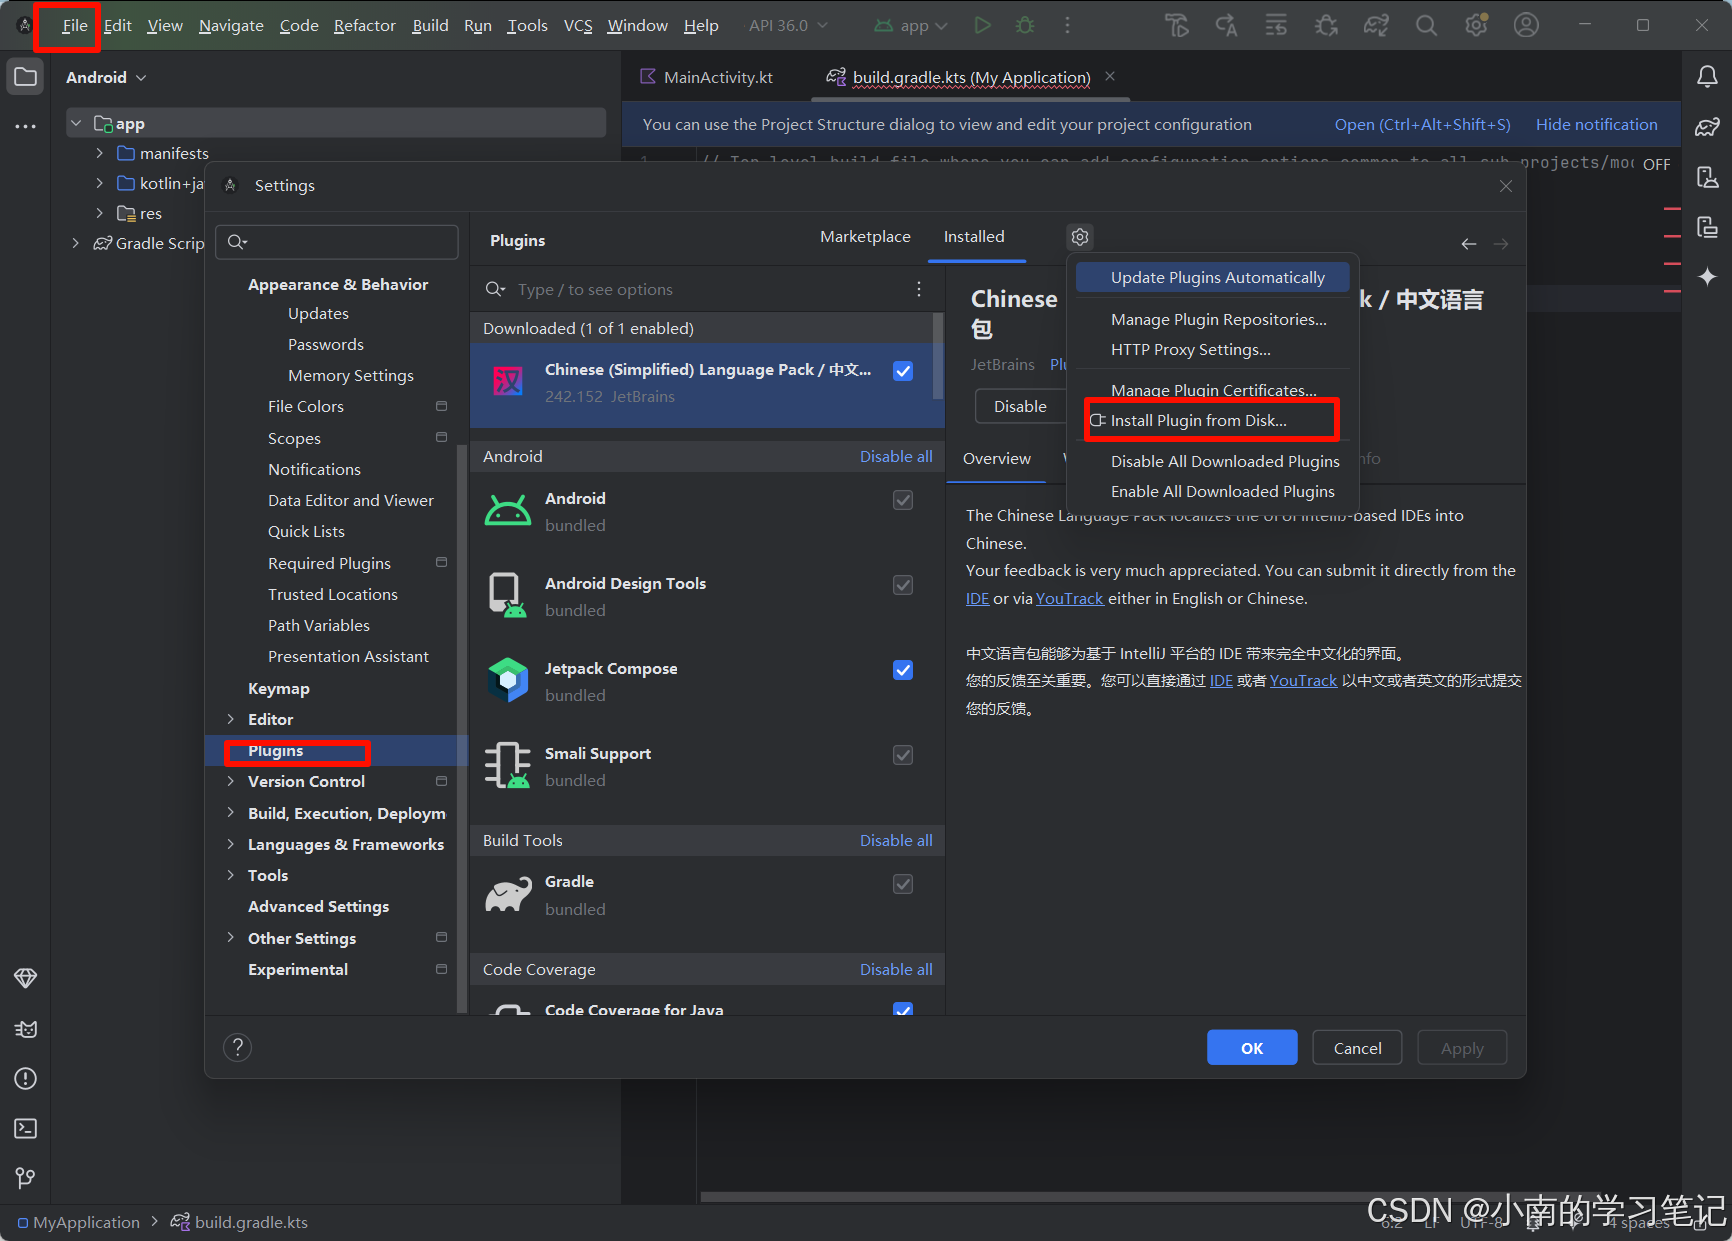
Task: Click the Running Devices icon in the right sidebar
Action: click(x=1707, y=227)
